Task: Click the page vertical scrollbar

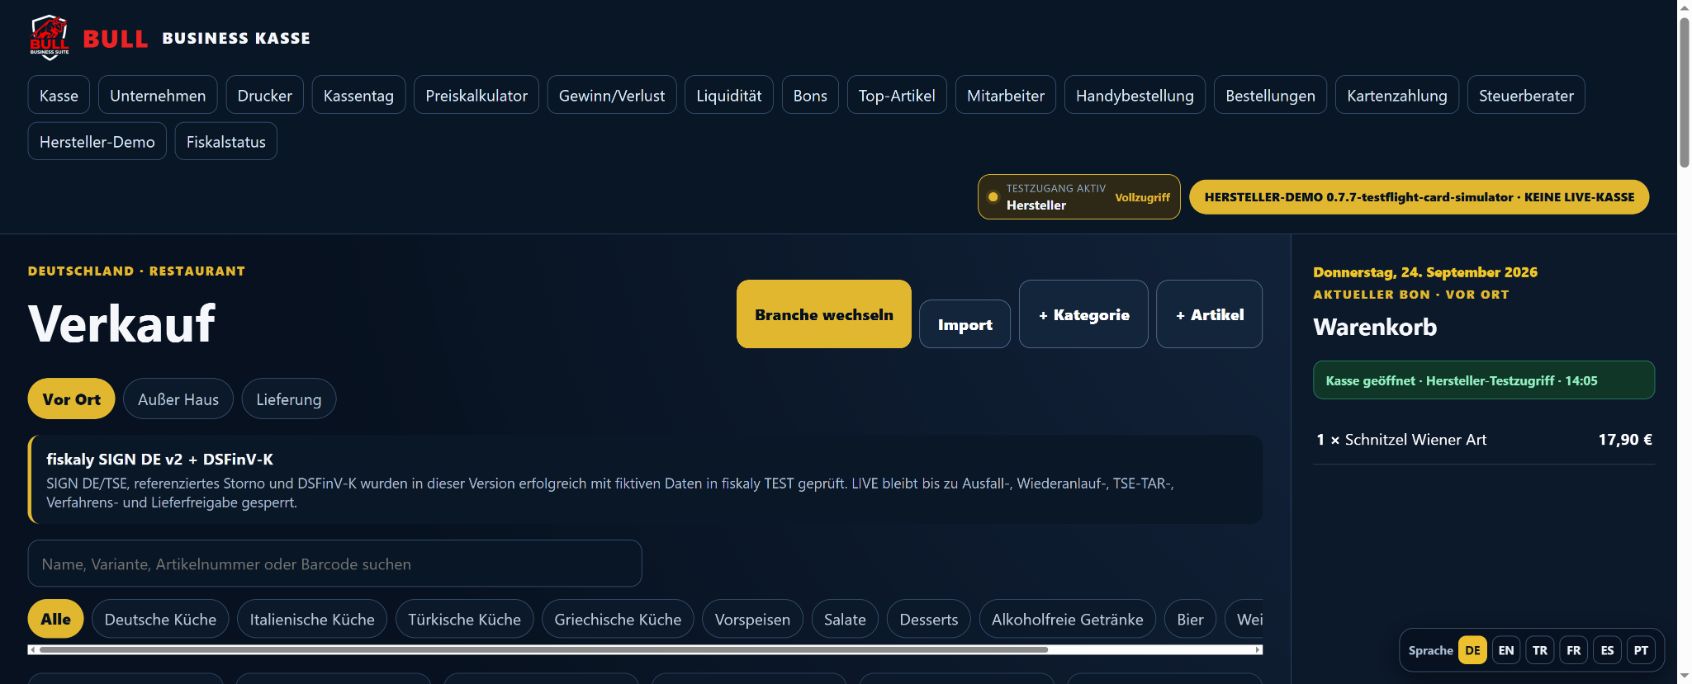Action: [x=1684, y=92]
